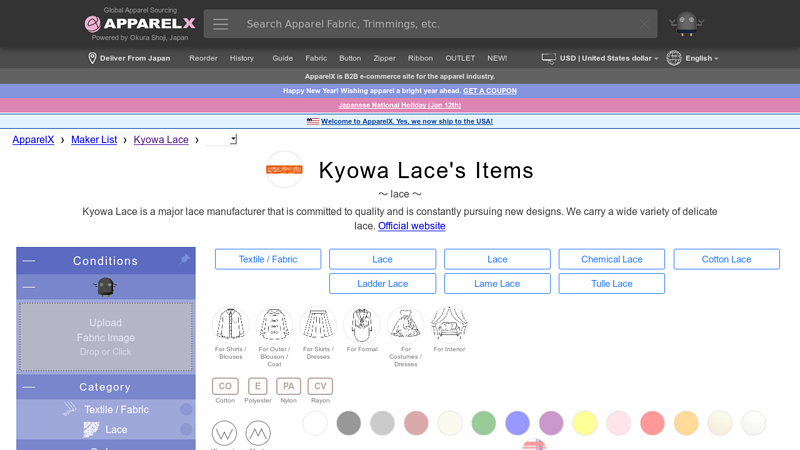Viewport: 800px width, 450px height.
Task: Toggle the Lace radio in Category
Action: (186, 430)
